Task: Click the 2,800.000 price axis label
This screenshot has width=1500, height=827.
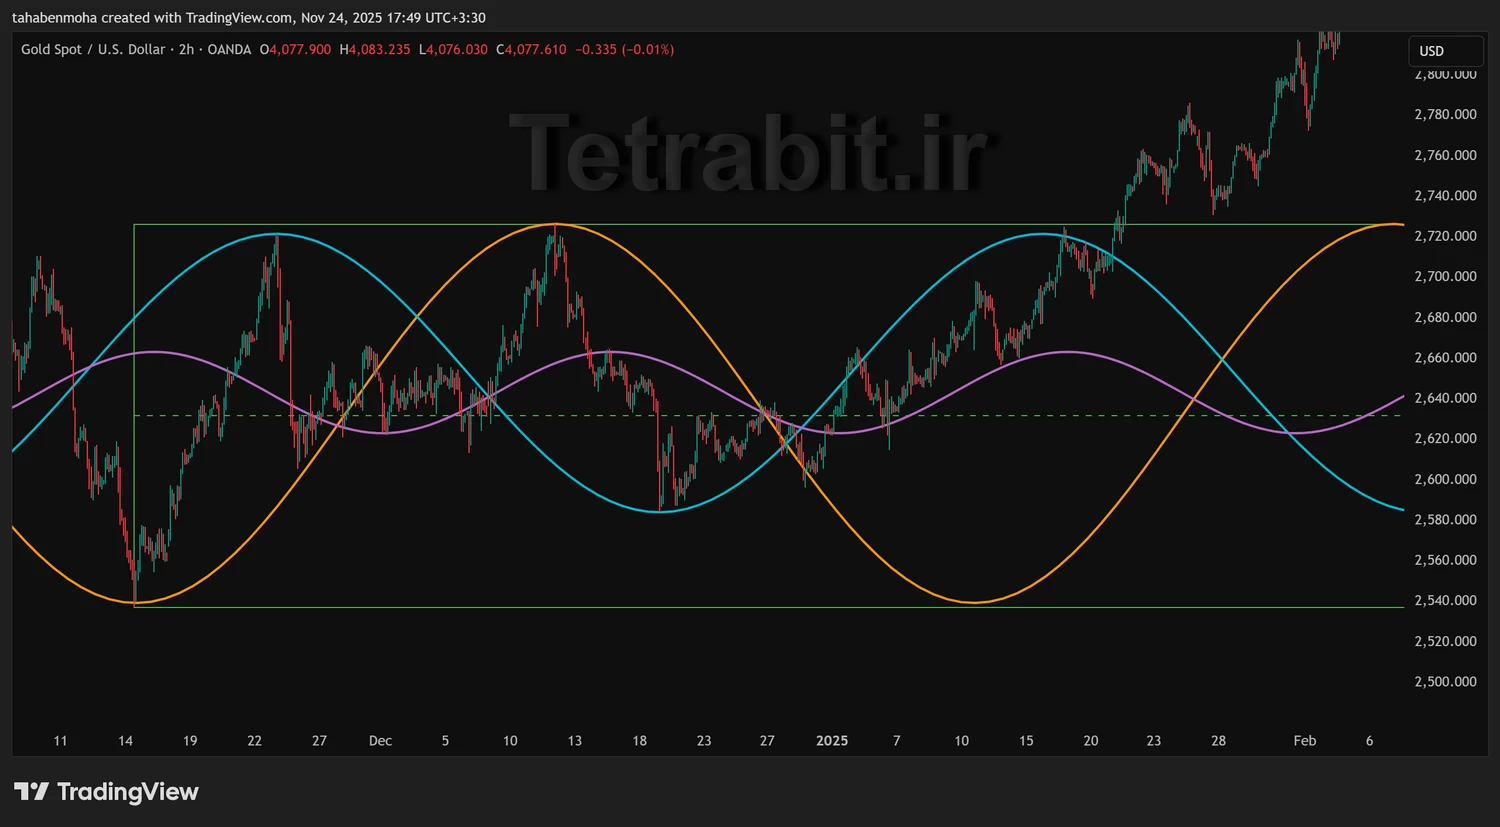Action: pyautogui.click(x=1445, y=74)
